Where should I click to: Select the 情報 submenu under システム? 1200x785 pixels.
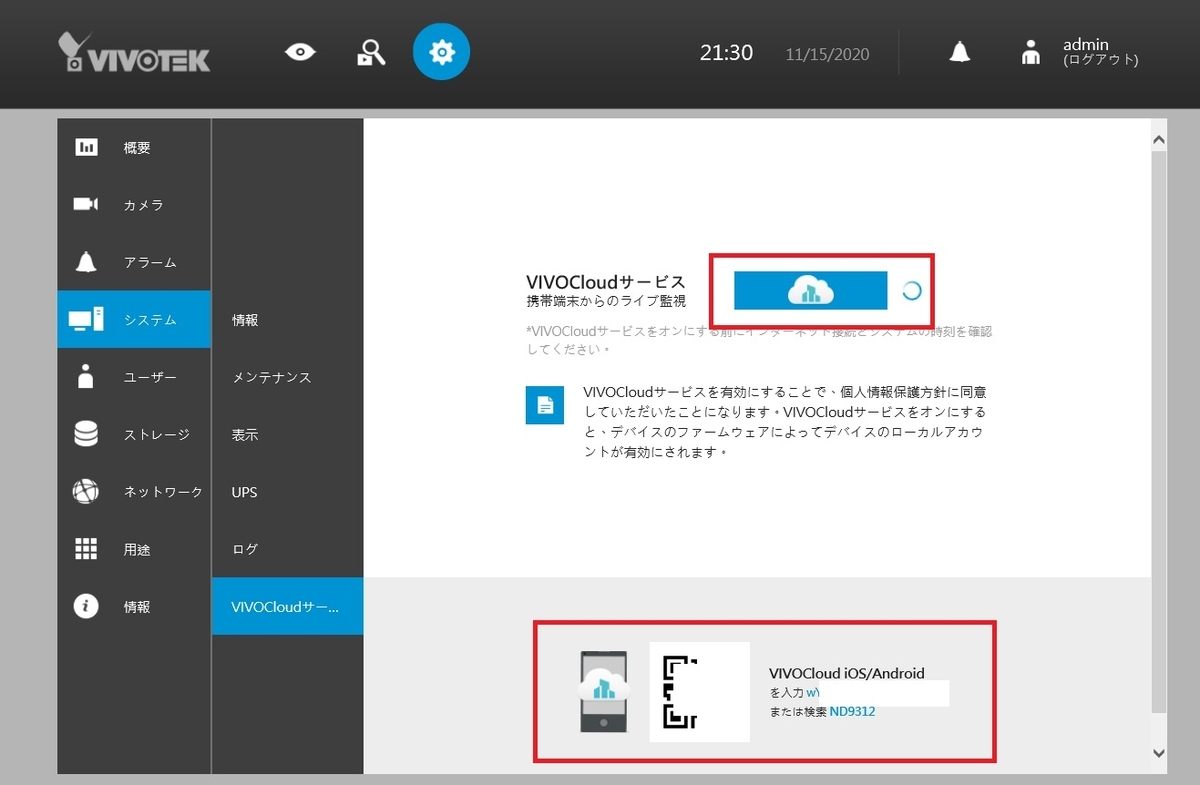click(x=288, y=320)
